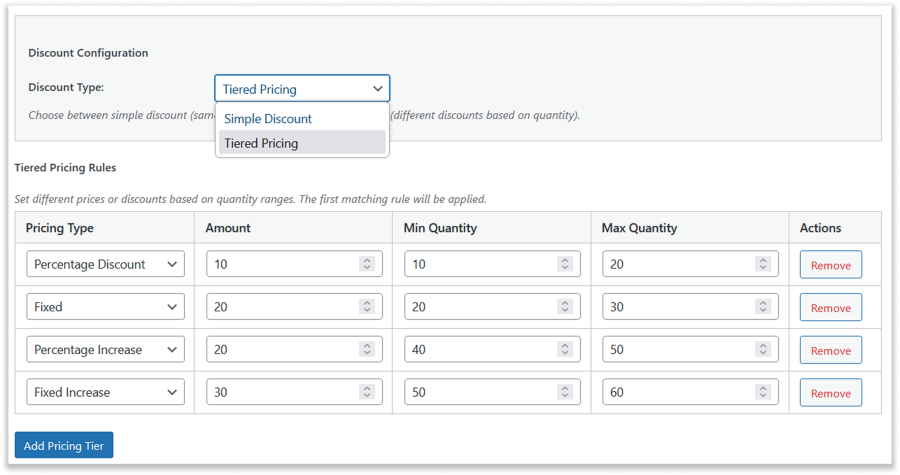Click stepper arrows of Fixed Increase Amount
The height and width of the screenshot is (475, 900).
(x=367, y=392)
